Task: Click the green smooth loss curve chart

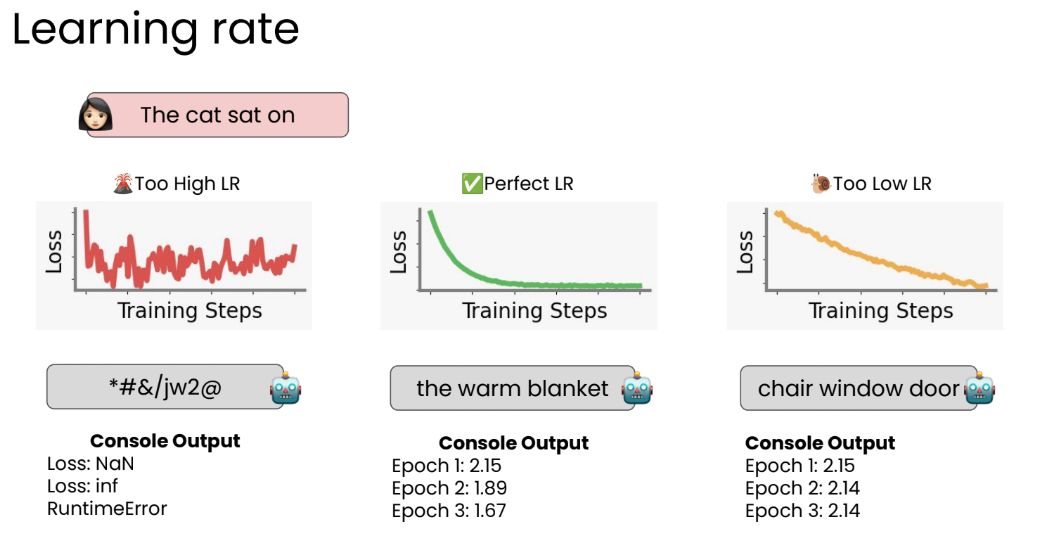Action: pyautogui.click(x=519, y=265)
